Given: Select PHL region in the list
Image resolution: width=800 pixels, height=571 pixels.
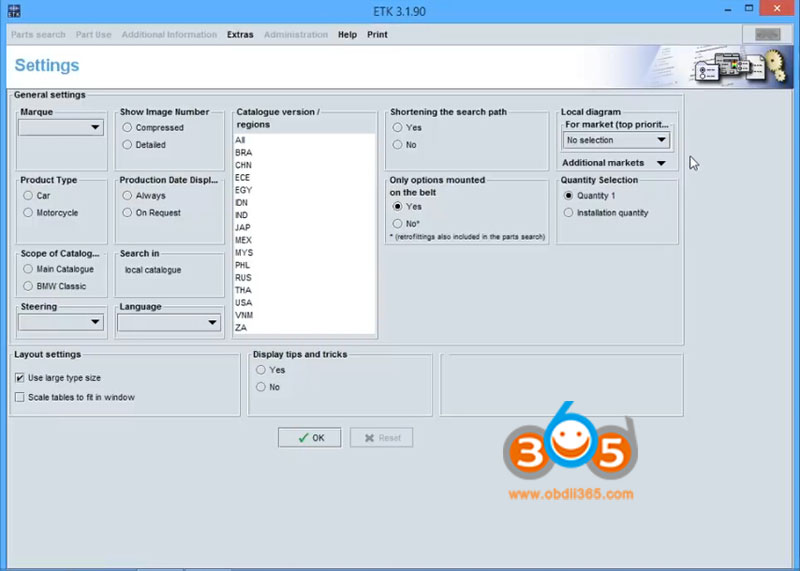Looking at the screenshot, I should [x=305, y=265].
